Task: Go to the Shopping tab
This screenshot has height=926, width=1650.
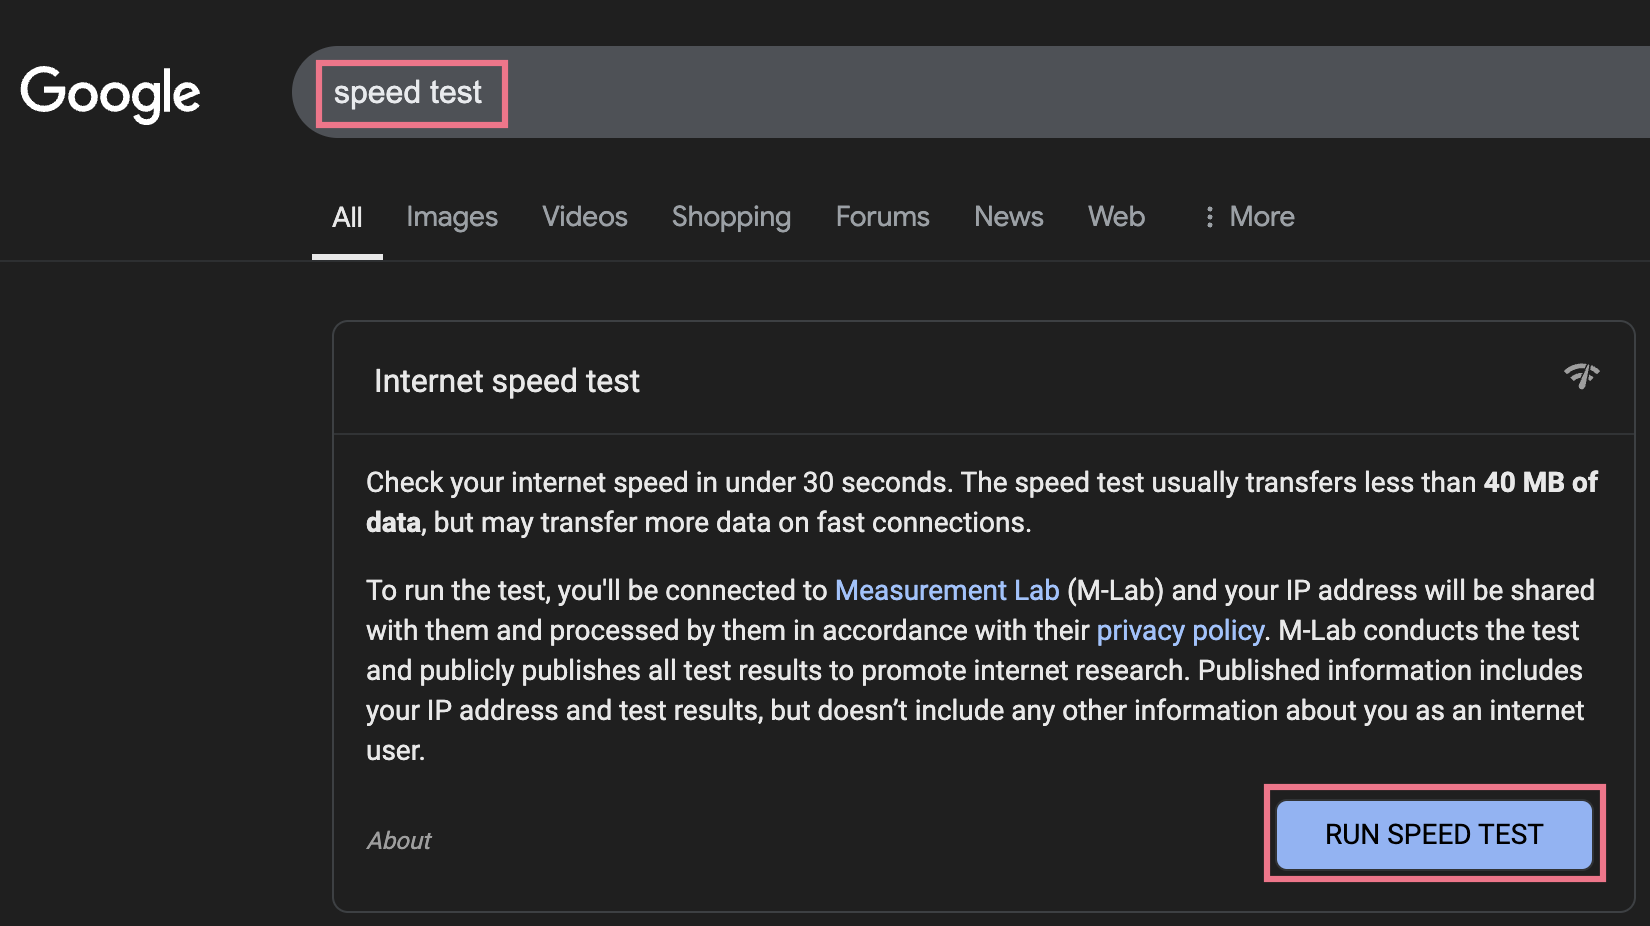Action: (x=731, y=217)
